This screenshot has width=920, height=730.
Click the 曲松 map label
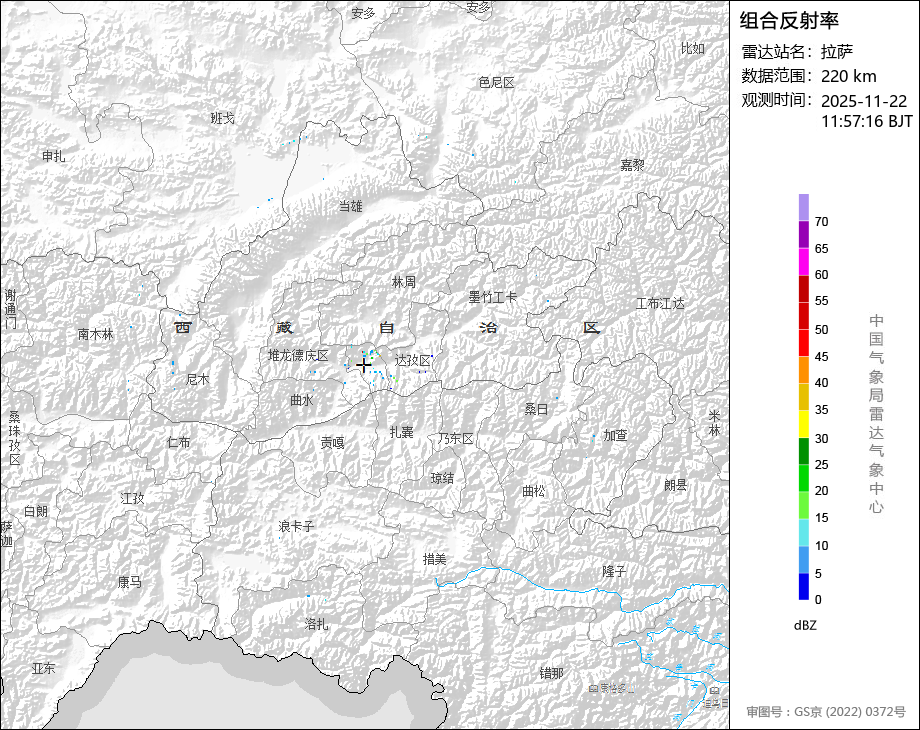(533, 491)
